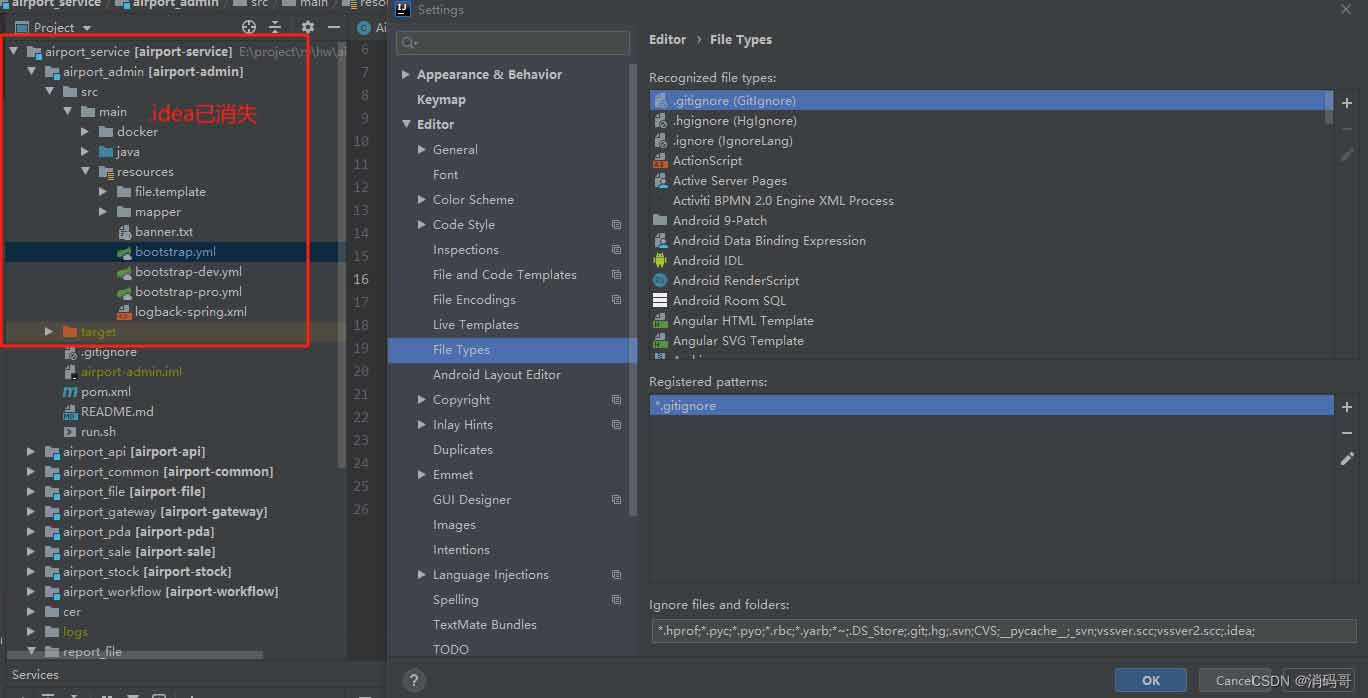Click the Android IDL file type icon

(660, 261)
